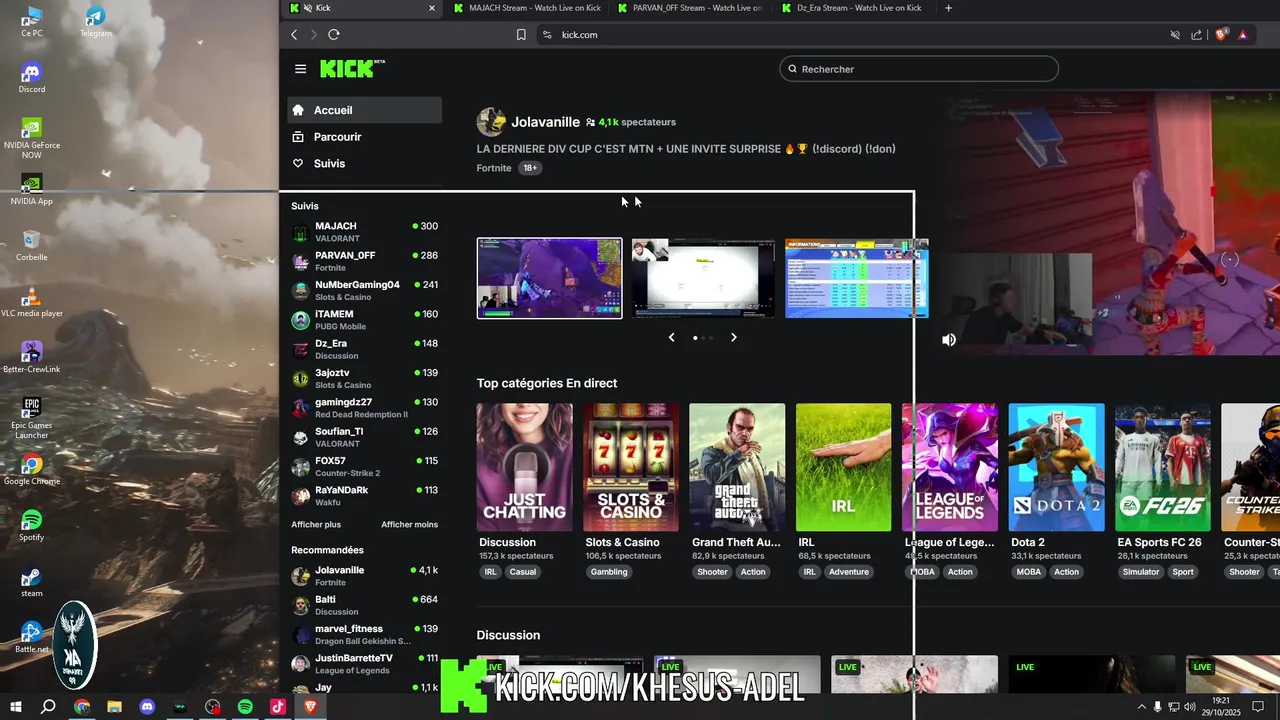
Task: Open Corbeille recycle bin icon
Action: click(x=32, y=245)
